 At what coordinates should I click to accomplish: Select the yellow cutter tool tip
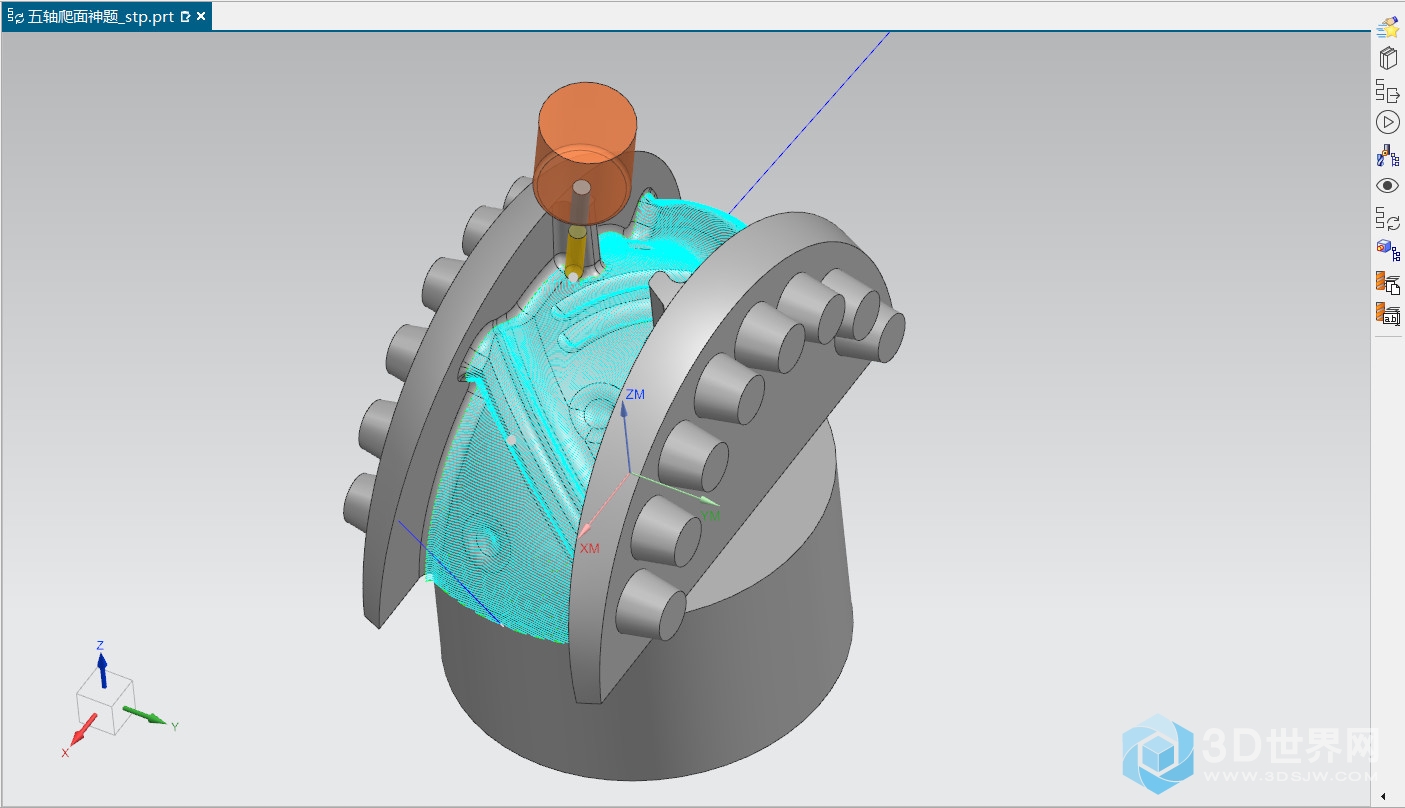[x=575, y=254]
